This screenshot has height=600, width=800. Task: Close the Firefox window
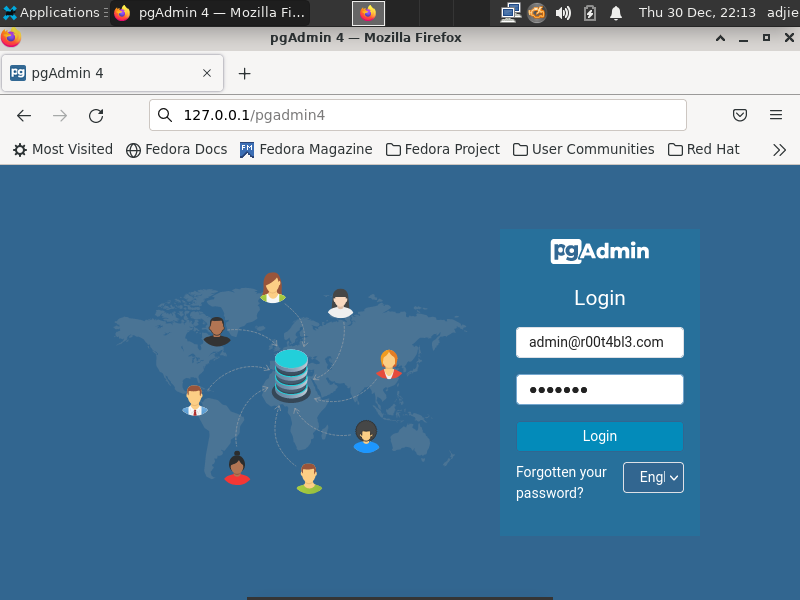(789, 38)
